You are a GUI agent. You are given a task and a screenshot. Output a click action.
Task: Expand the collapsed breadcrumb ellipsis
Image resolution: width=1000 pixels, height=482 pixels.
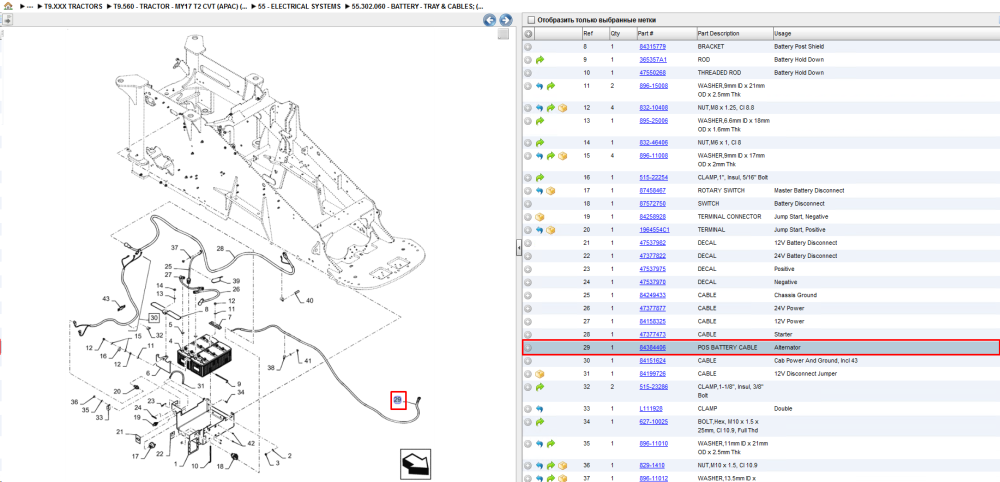[x=29, y=6]
